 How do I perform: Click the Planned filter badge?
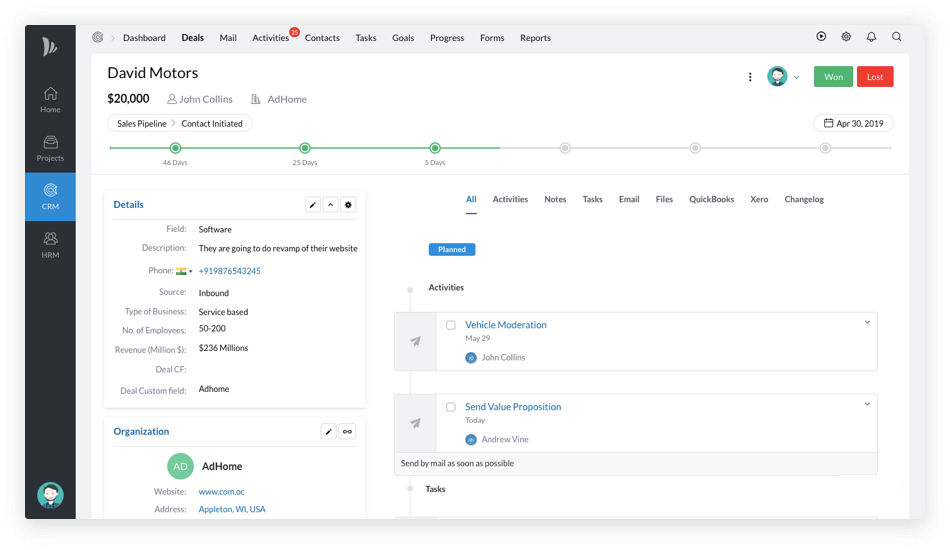point(452,250)
